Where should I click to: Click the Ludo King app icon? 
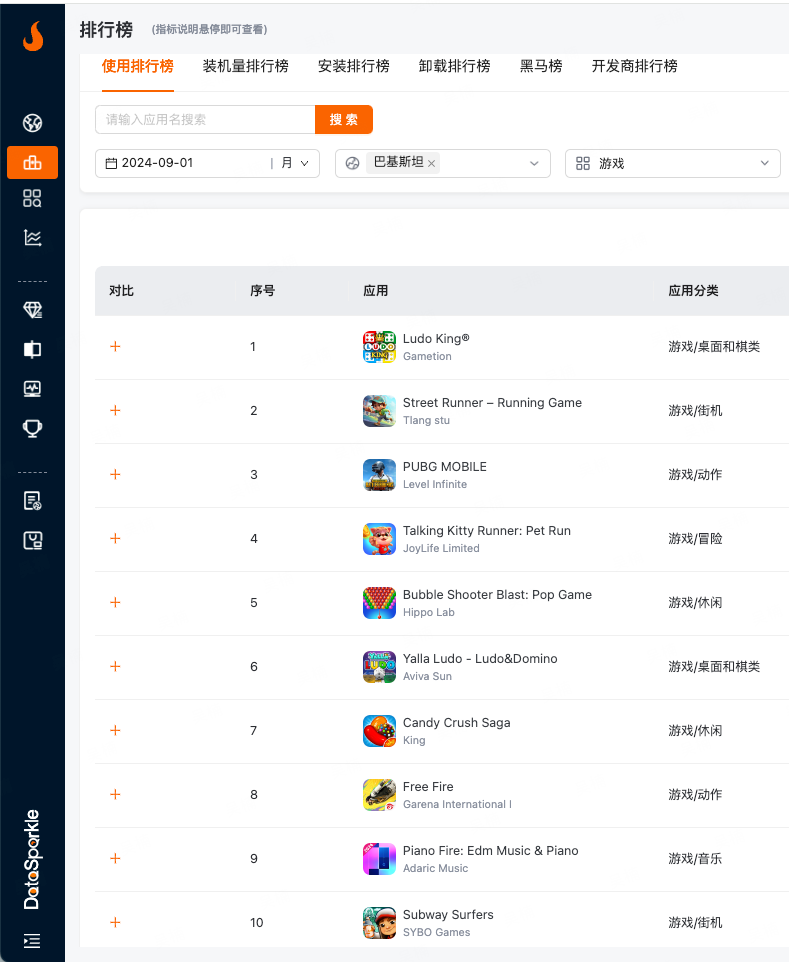point(379,347)
